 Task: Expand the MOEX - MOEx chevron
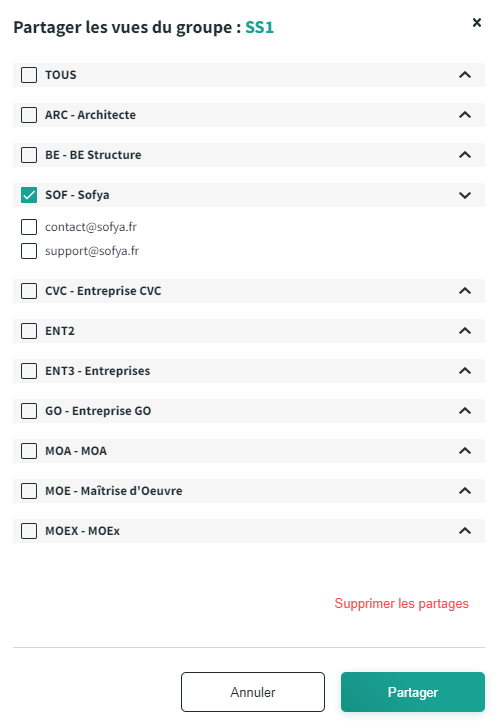pyautogui.click(x=465, y=531)
